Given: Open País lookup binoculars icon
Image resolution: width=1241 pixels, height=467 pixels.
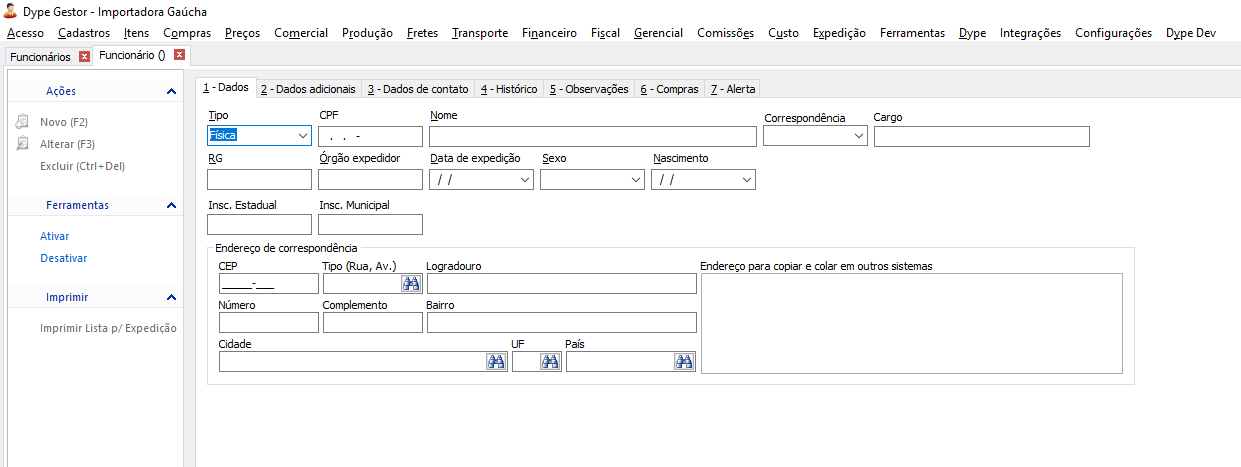Looking at the screenshot, I should pyautogui.click(x=684, y=362).
